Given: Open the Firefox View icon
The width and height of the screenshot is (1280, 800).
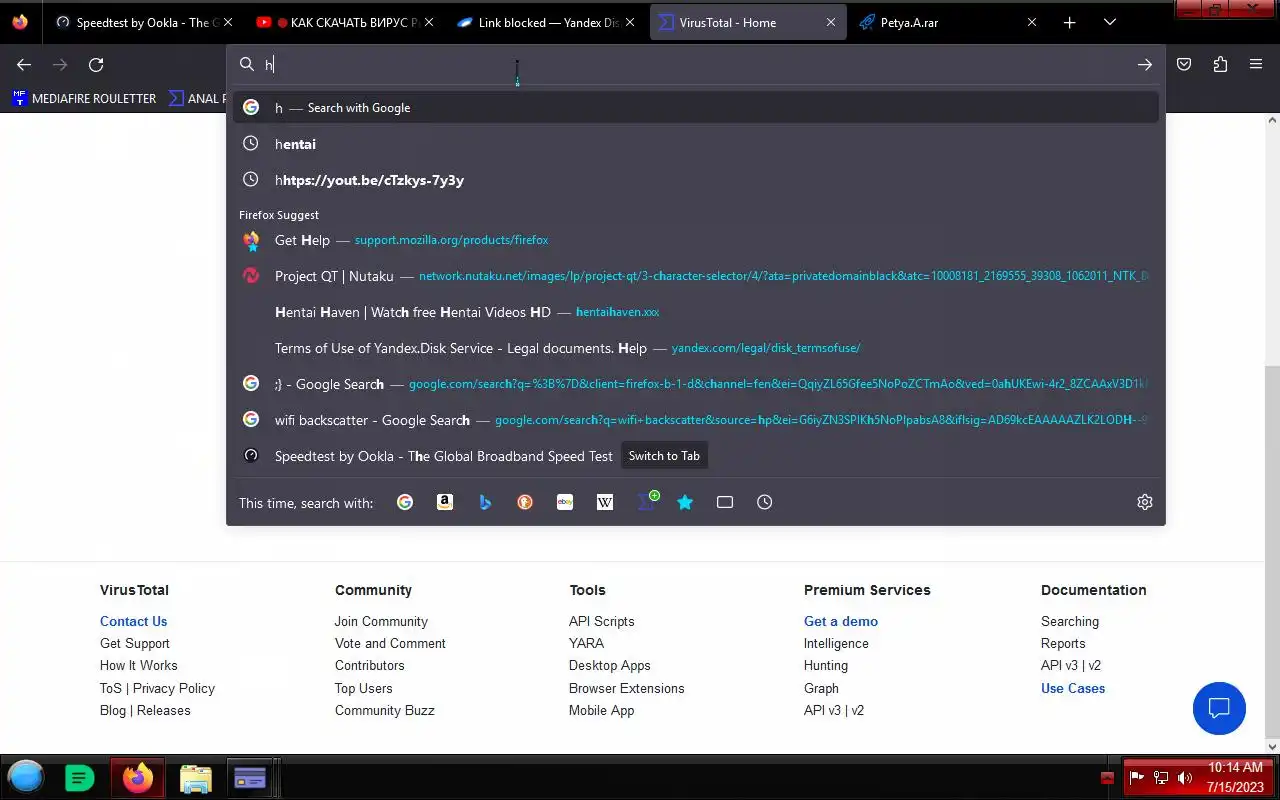Looking at the screenshot, I should pos(20,22).
